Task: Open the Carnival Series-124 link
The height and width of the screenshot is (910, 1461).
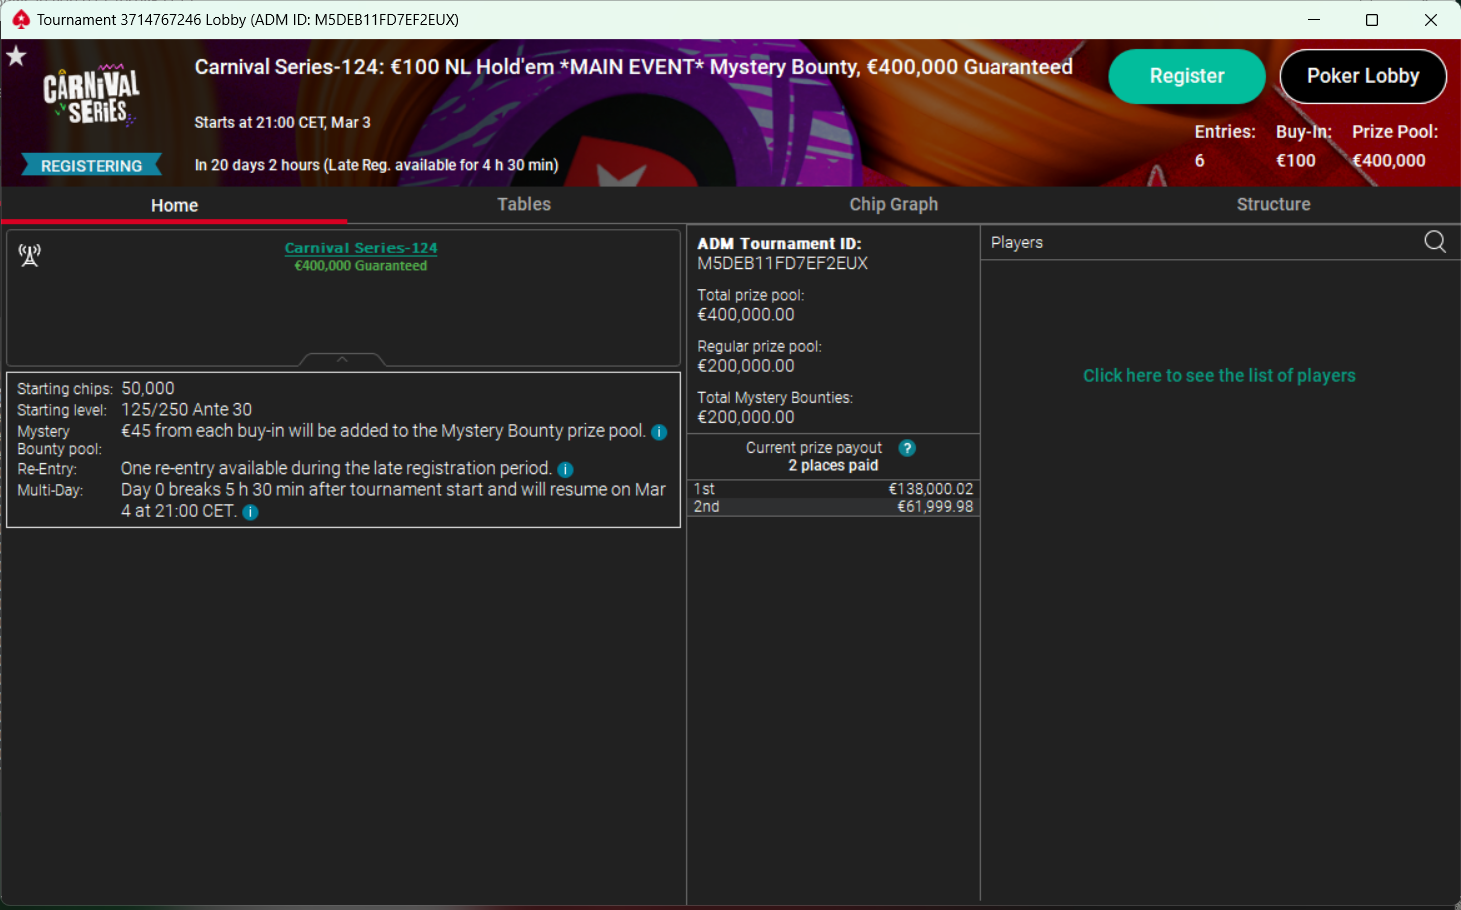Action: click(361, 248)
